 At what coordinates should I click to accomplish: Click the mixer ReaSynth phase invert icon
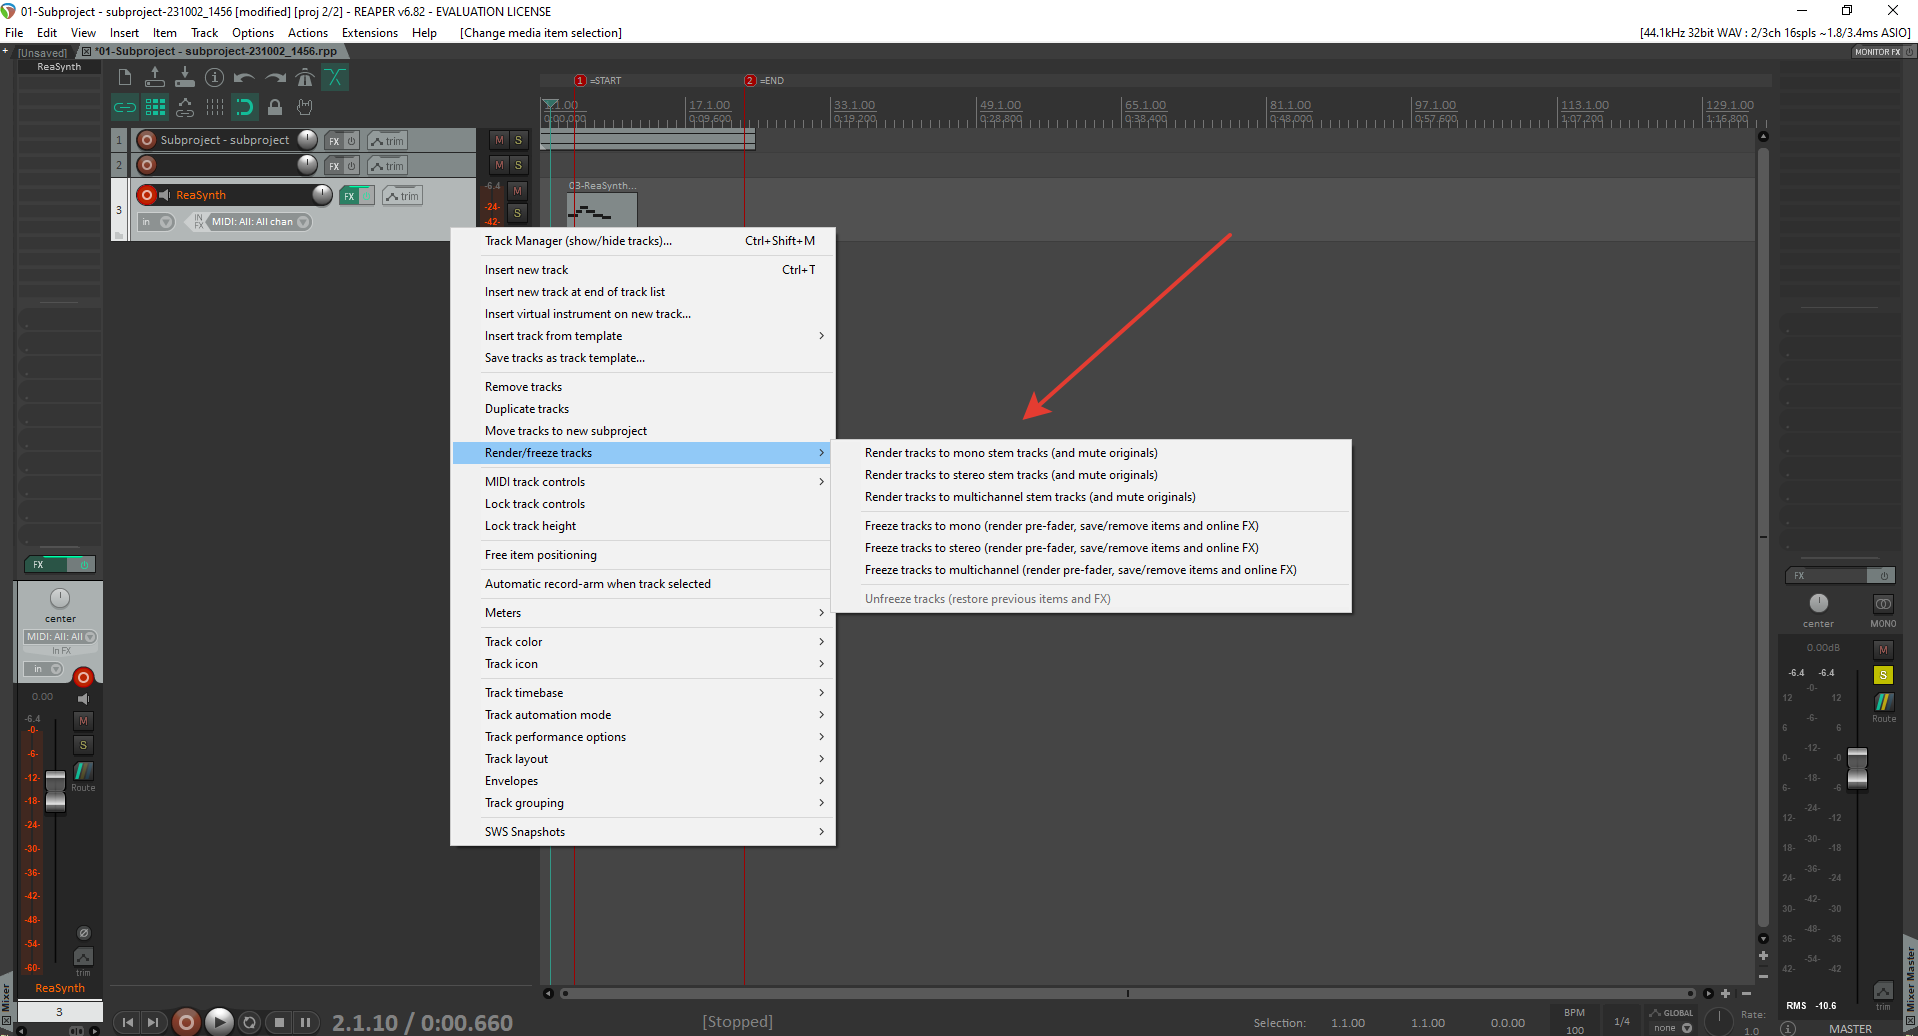(x=84, y=933)
